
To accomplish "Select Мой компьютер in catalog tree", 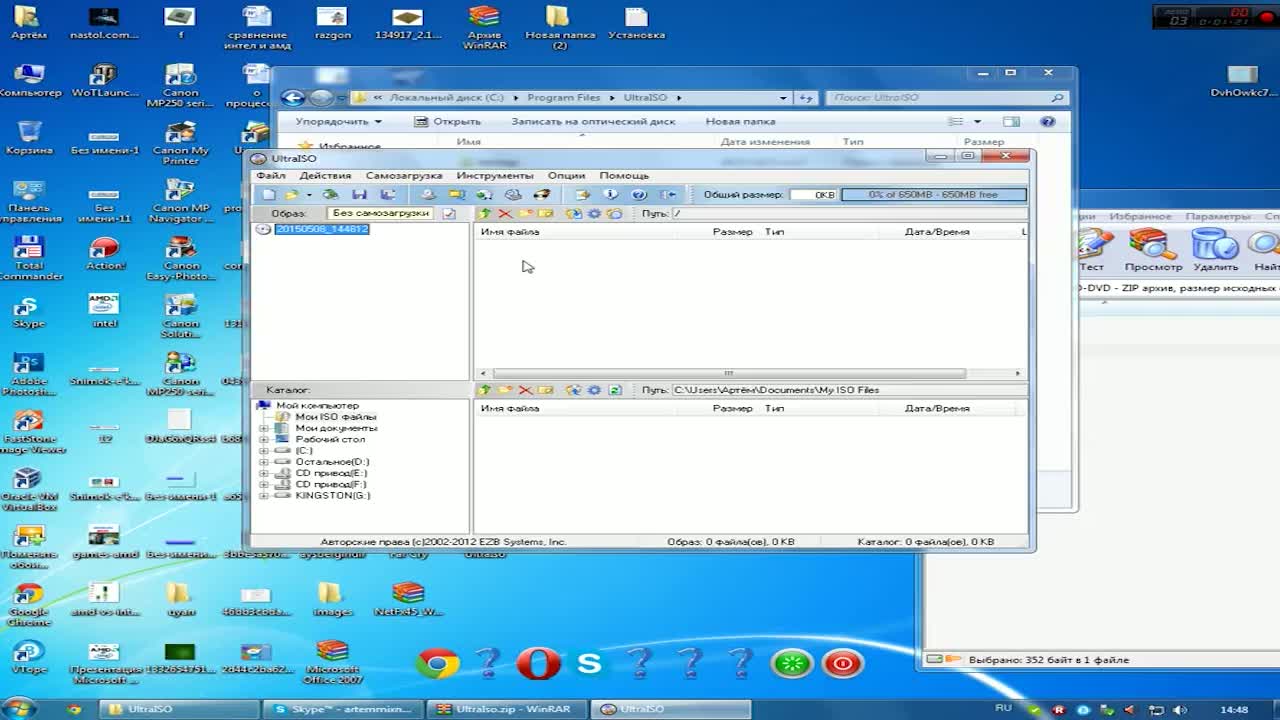I will 317,405.
